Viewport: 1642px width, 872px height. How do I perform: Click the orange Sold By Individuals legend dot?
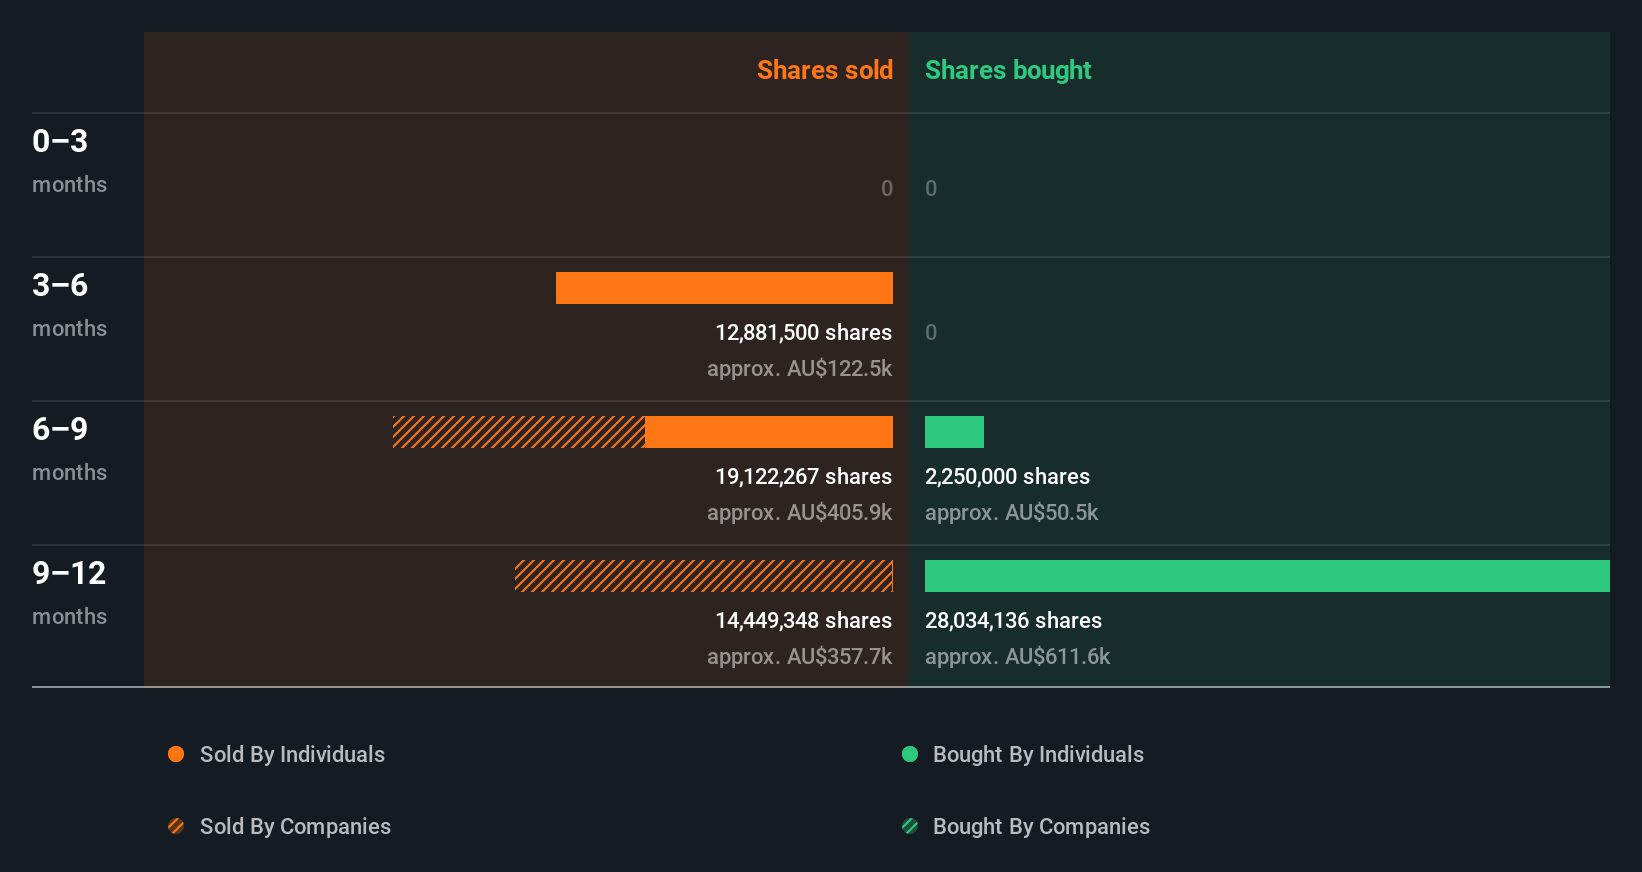(176, 754)
